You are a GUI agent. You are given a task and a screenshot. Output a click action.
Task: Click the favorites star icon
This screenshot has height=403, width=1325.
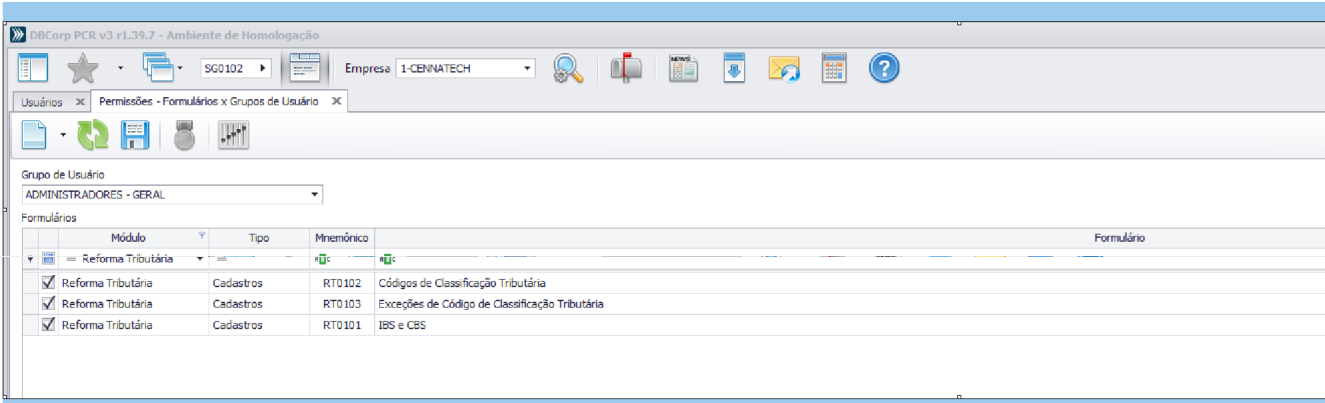82,69
